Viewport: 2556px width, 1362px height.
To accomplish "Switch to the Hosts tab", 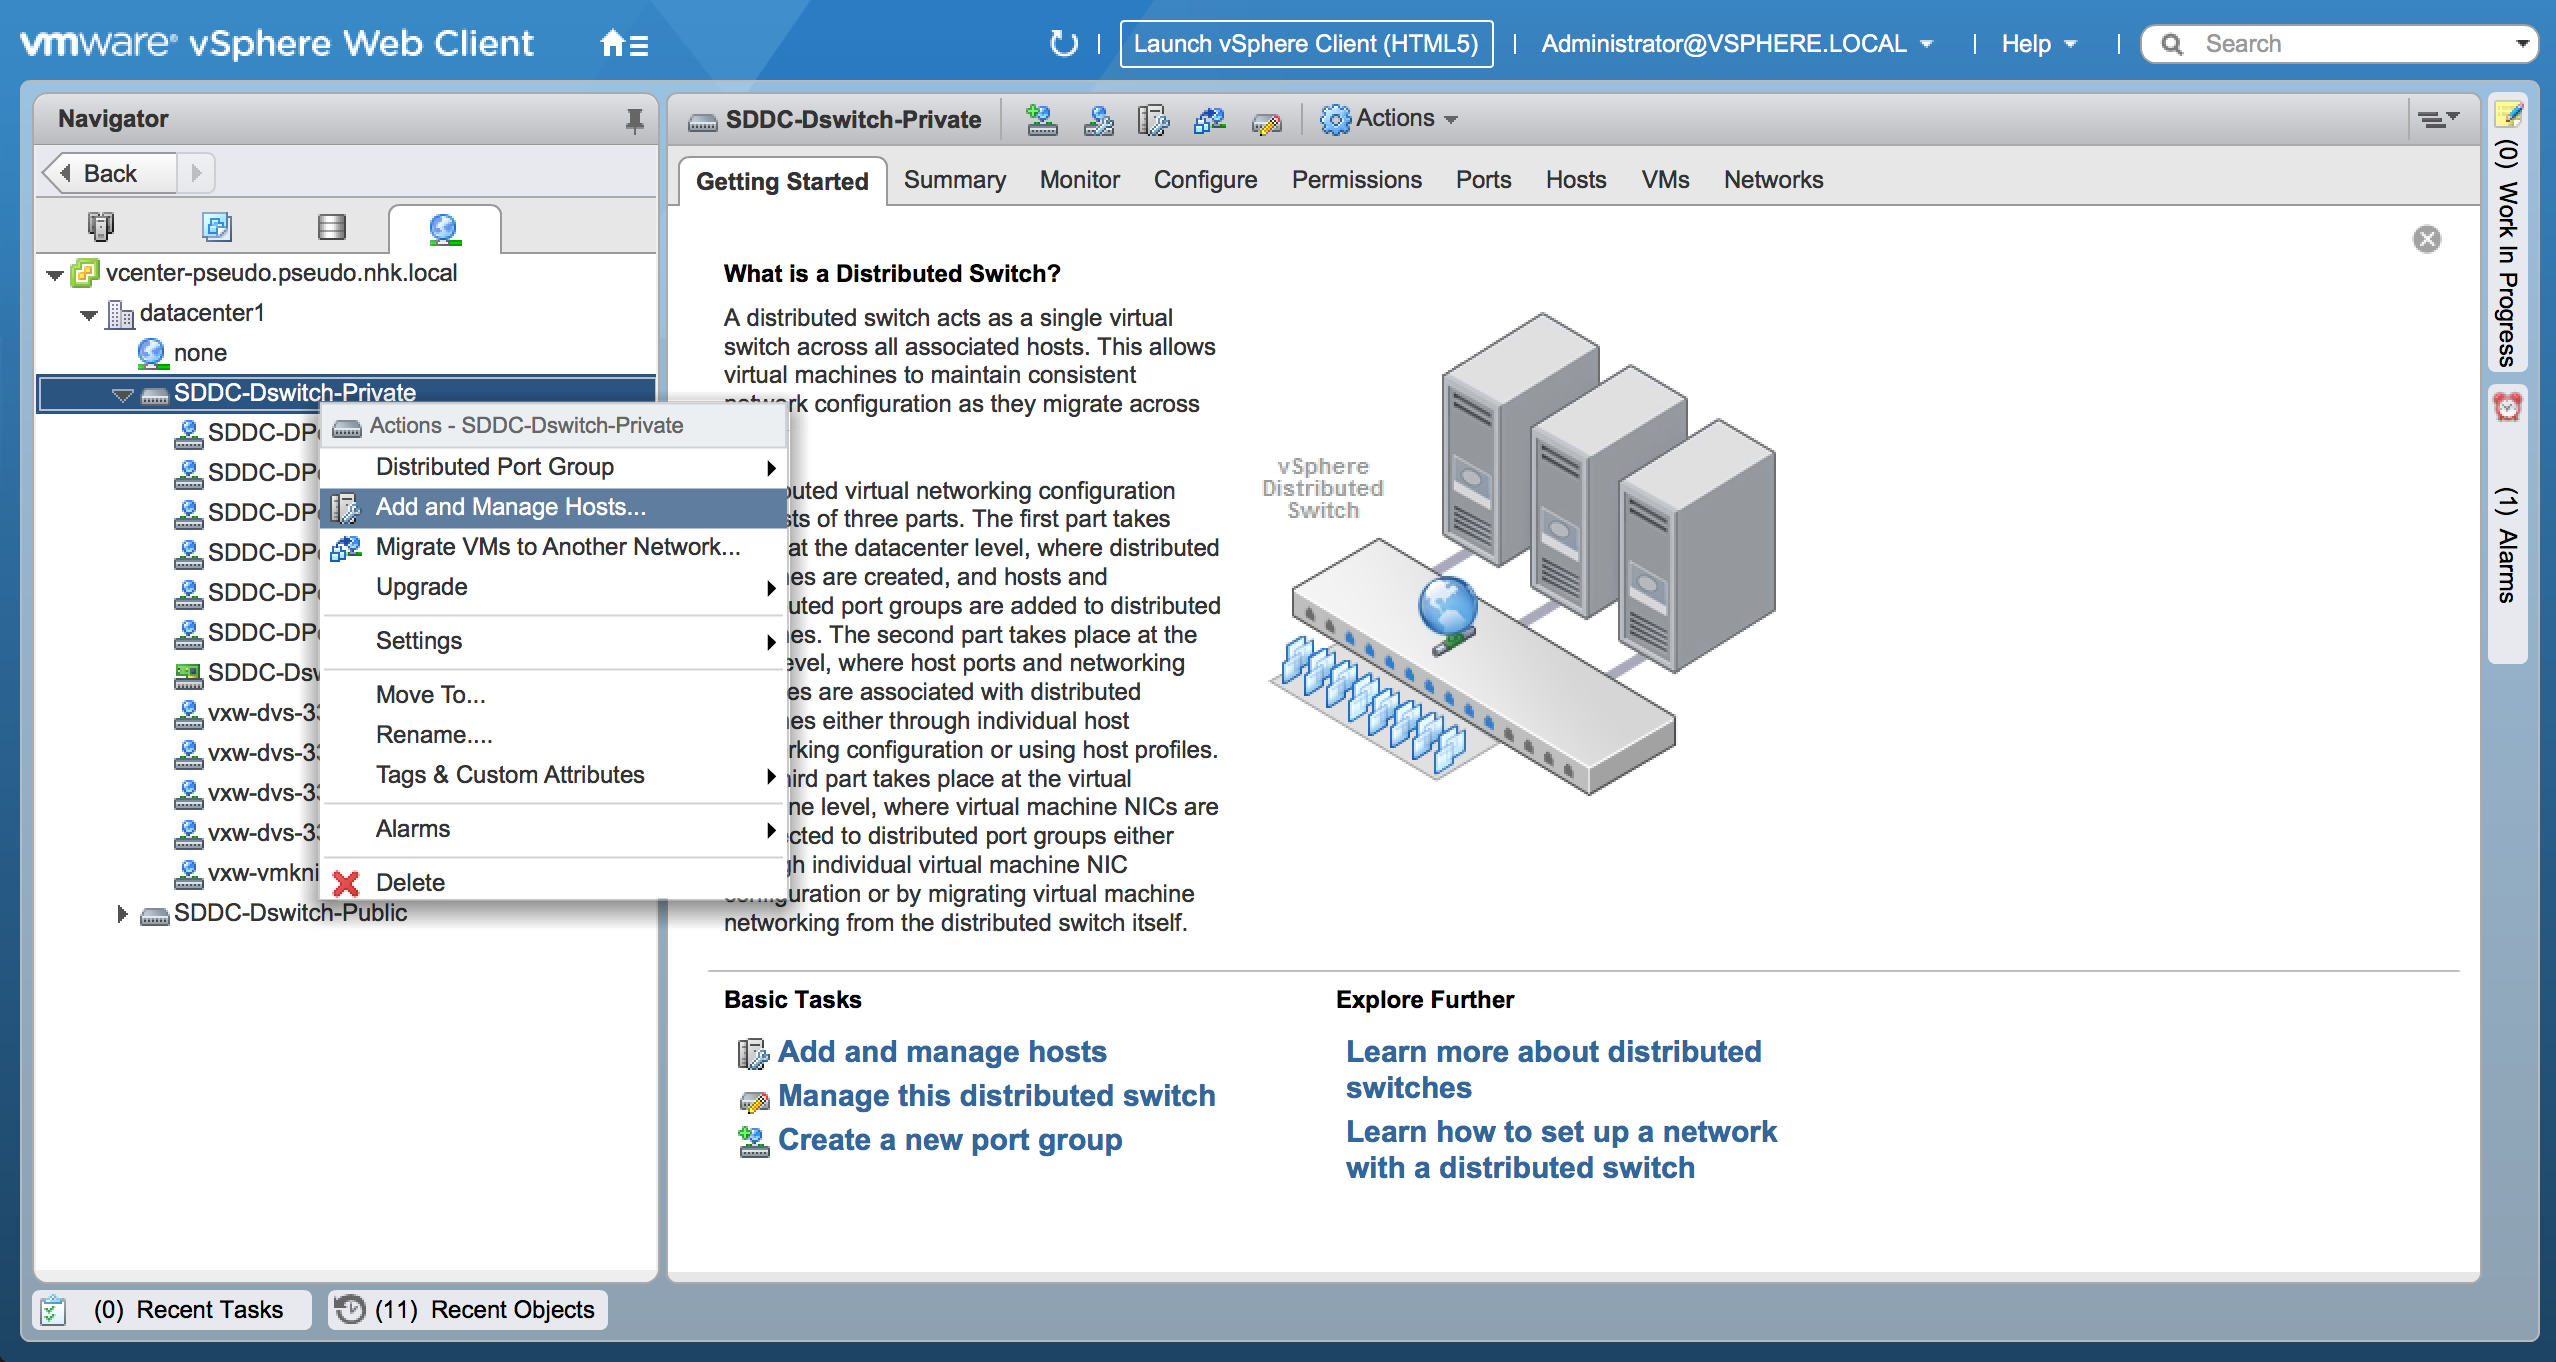I will [x=1576, y=180].
